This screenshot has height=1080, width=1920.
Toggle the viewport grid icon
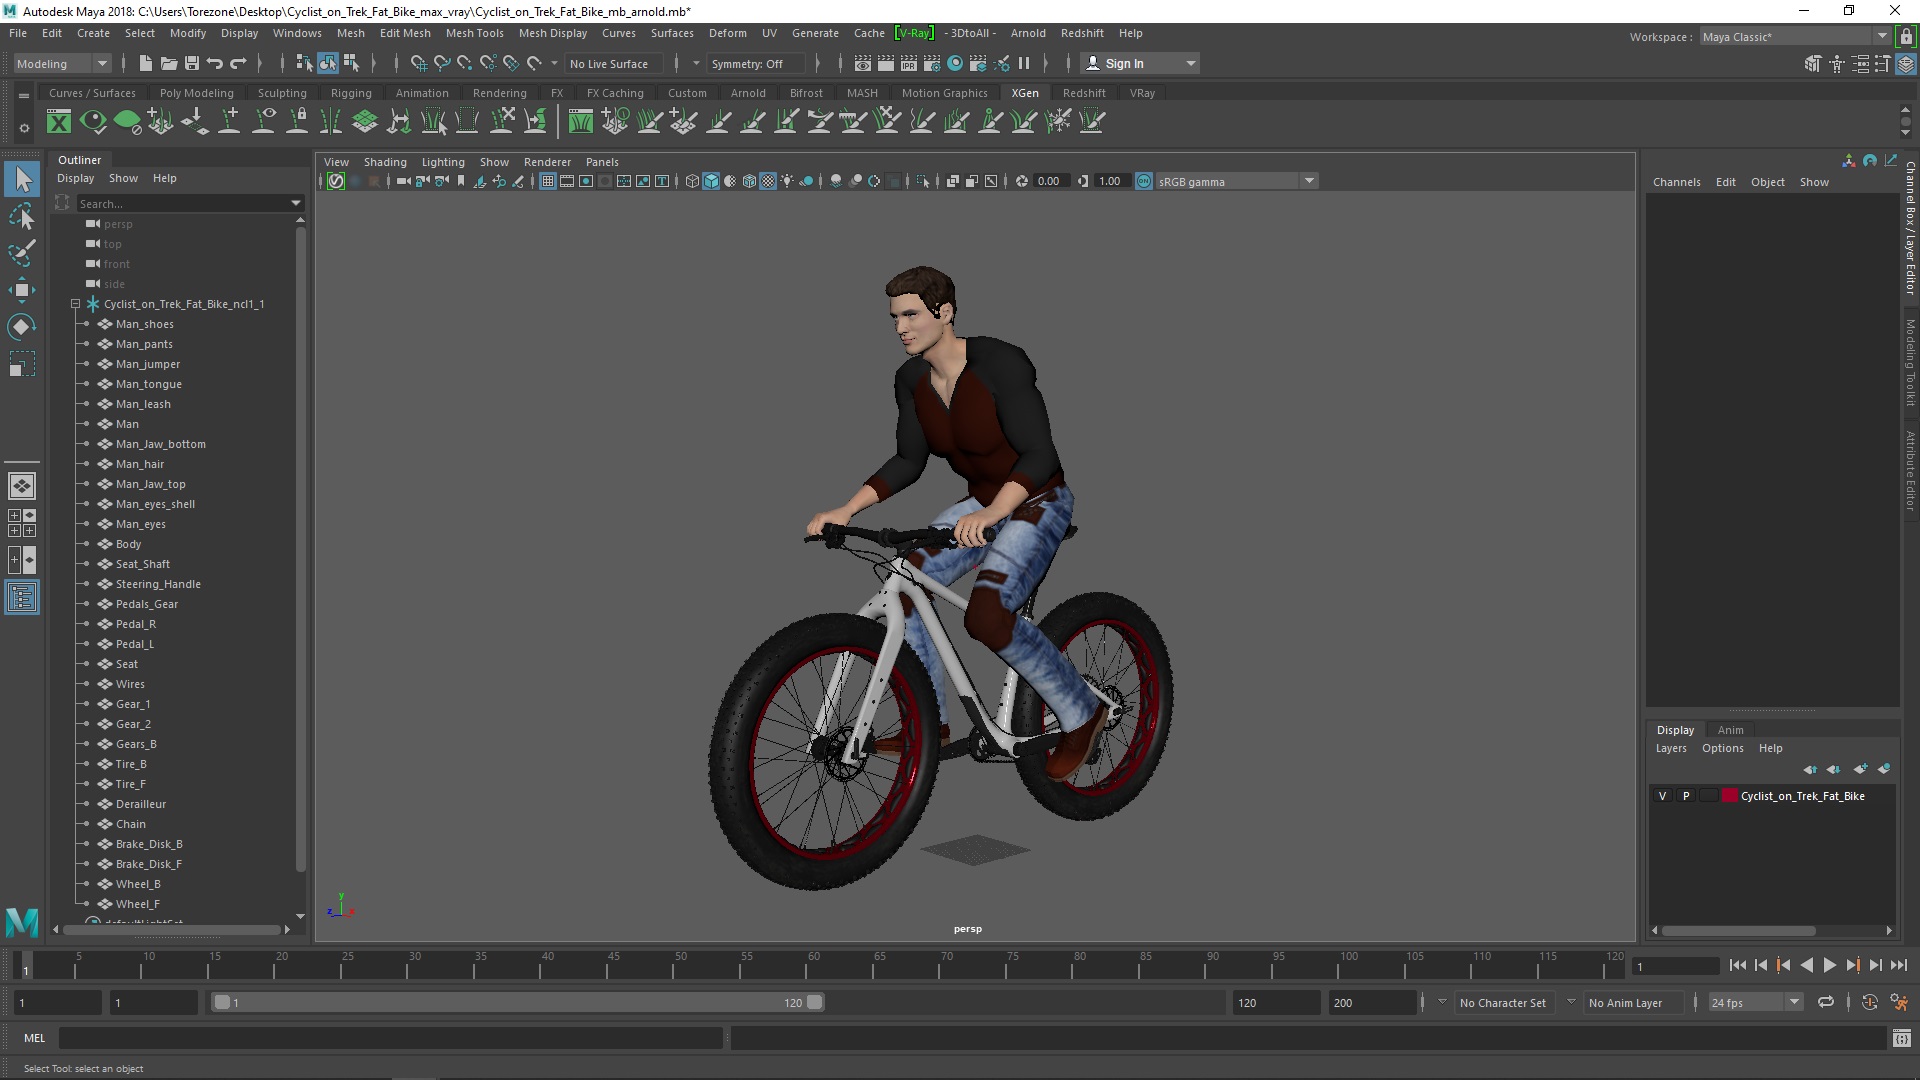(548, 181)
